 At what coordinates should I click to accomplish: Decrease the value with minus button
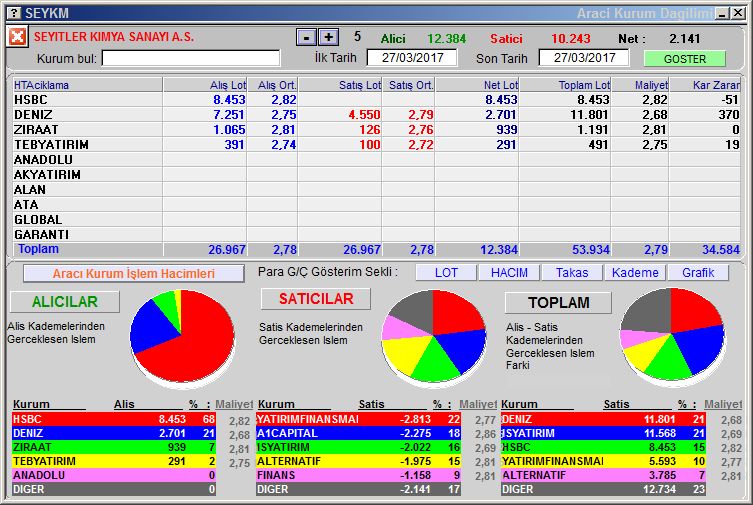click(306, 37)
